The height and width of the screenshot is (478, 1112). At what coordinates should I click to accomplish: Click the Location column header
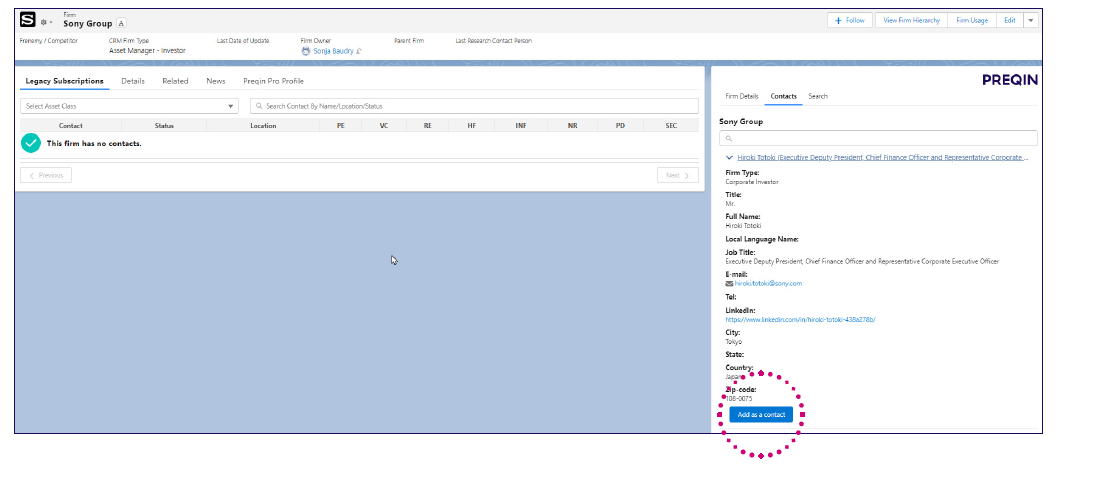[x=263, y=126]
